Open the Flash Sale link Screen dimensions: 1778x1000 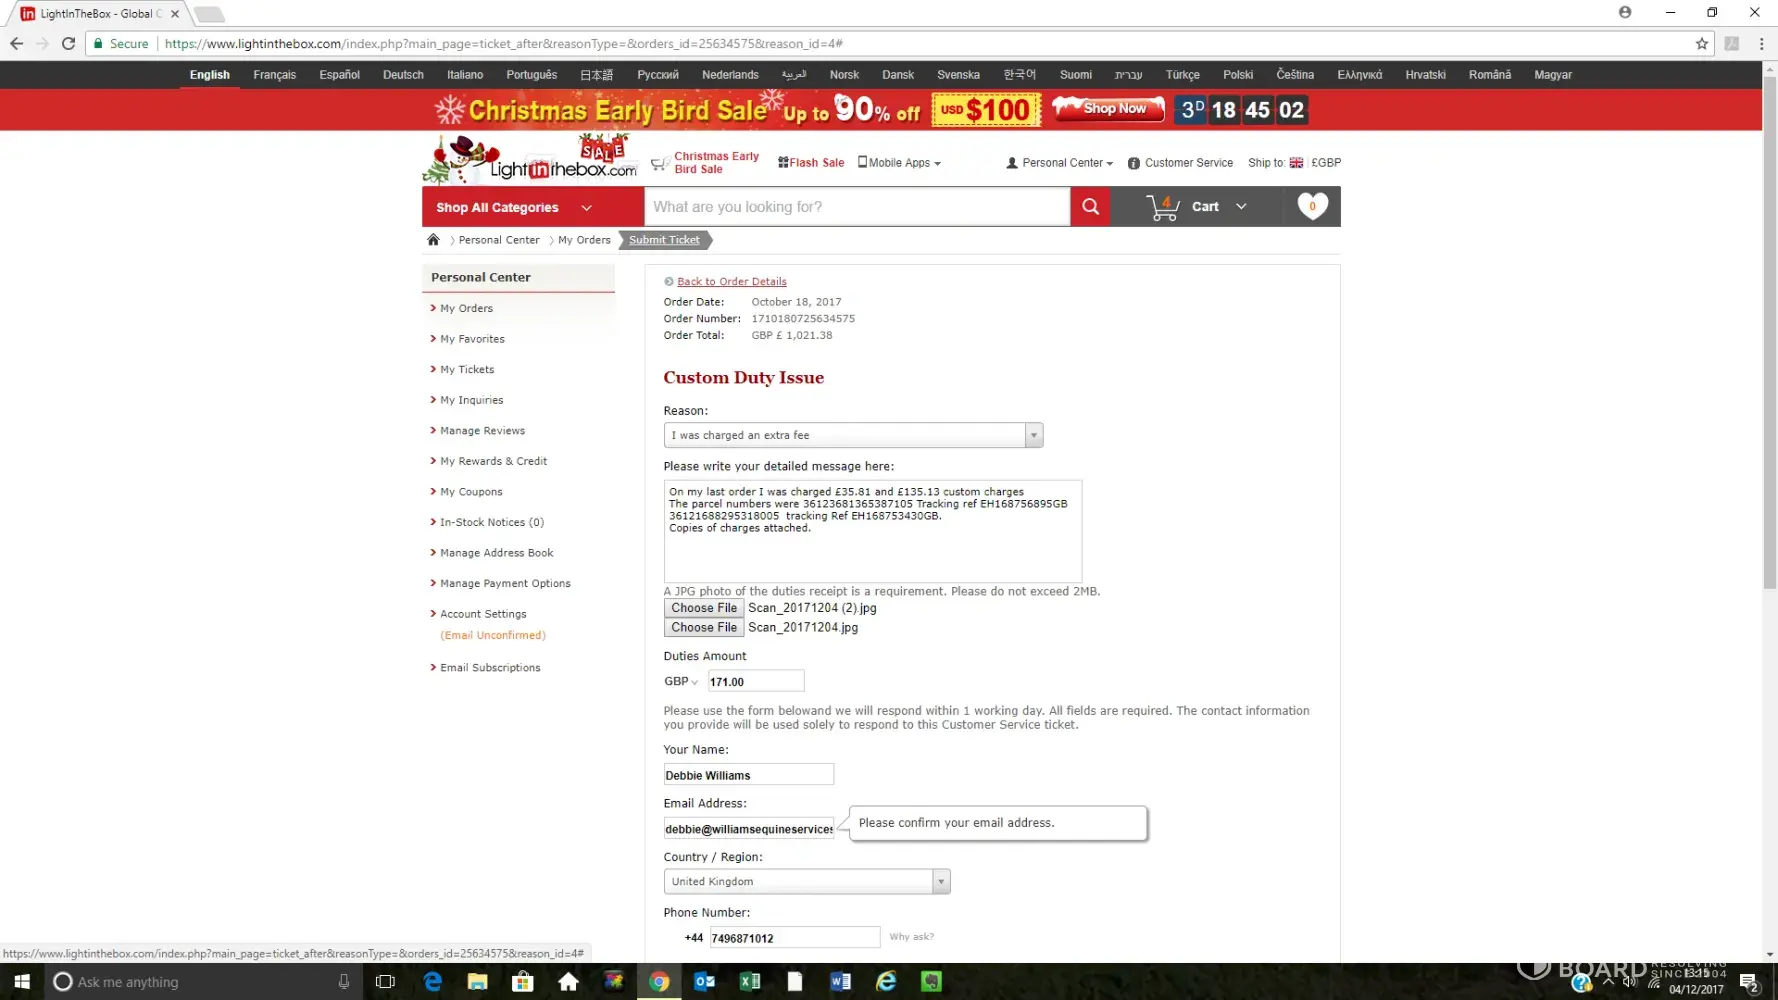[811, 163]
